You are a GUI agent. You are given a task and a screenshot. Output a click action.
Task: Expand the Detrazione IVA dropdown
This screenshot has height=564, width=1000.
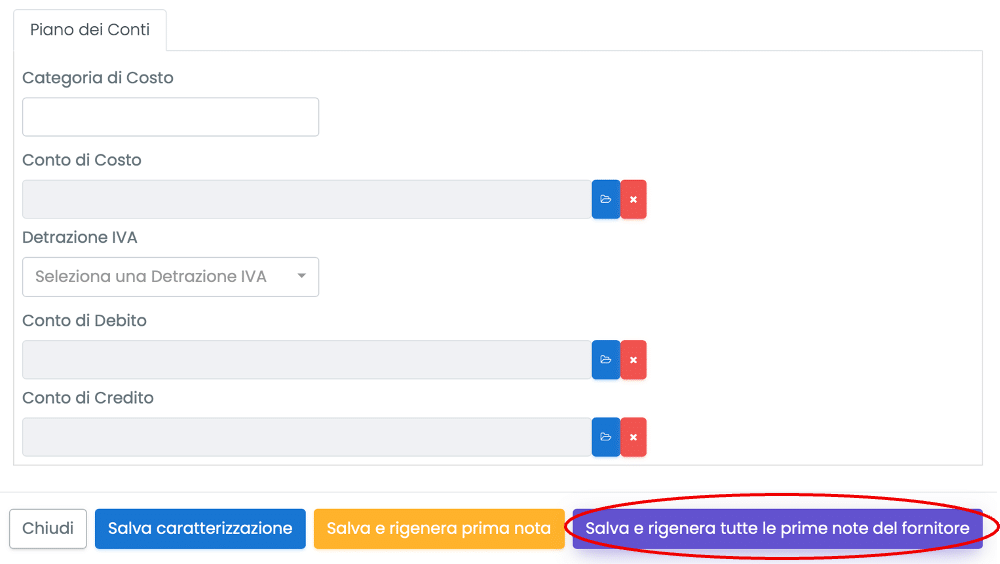170,277
